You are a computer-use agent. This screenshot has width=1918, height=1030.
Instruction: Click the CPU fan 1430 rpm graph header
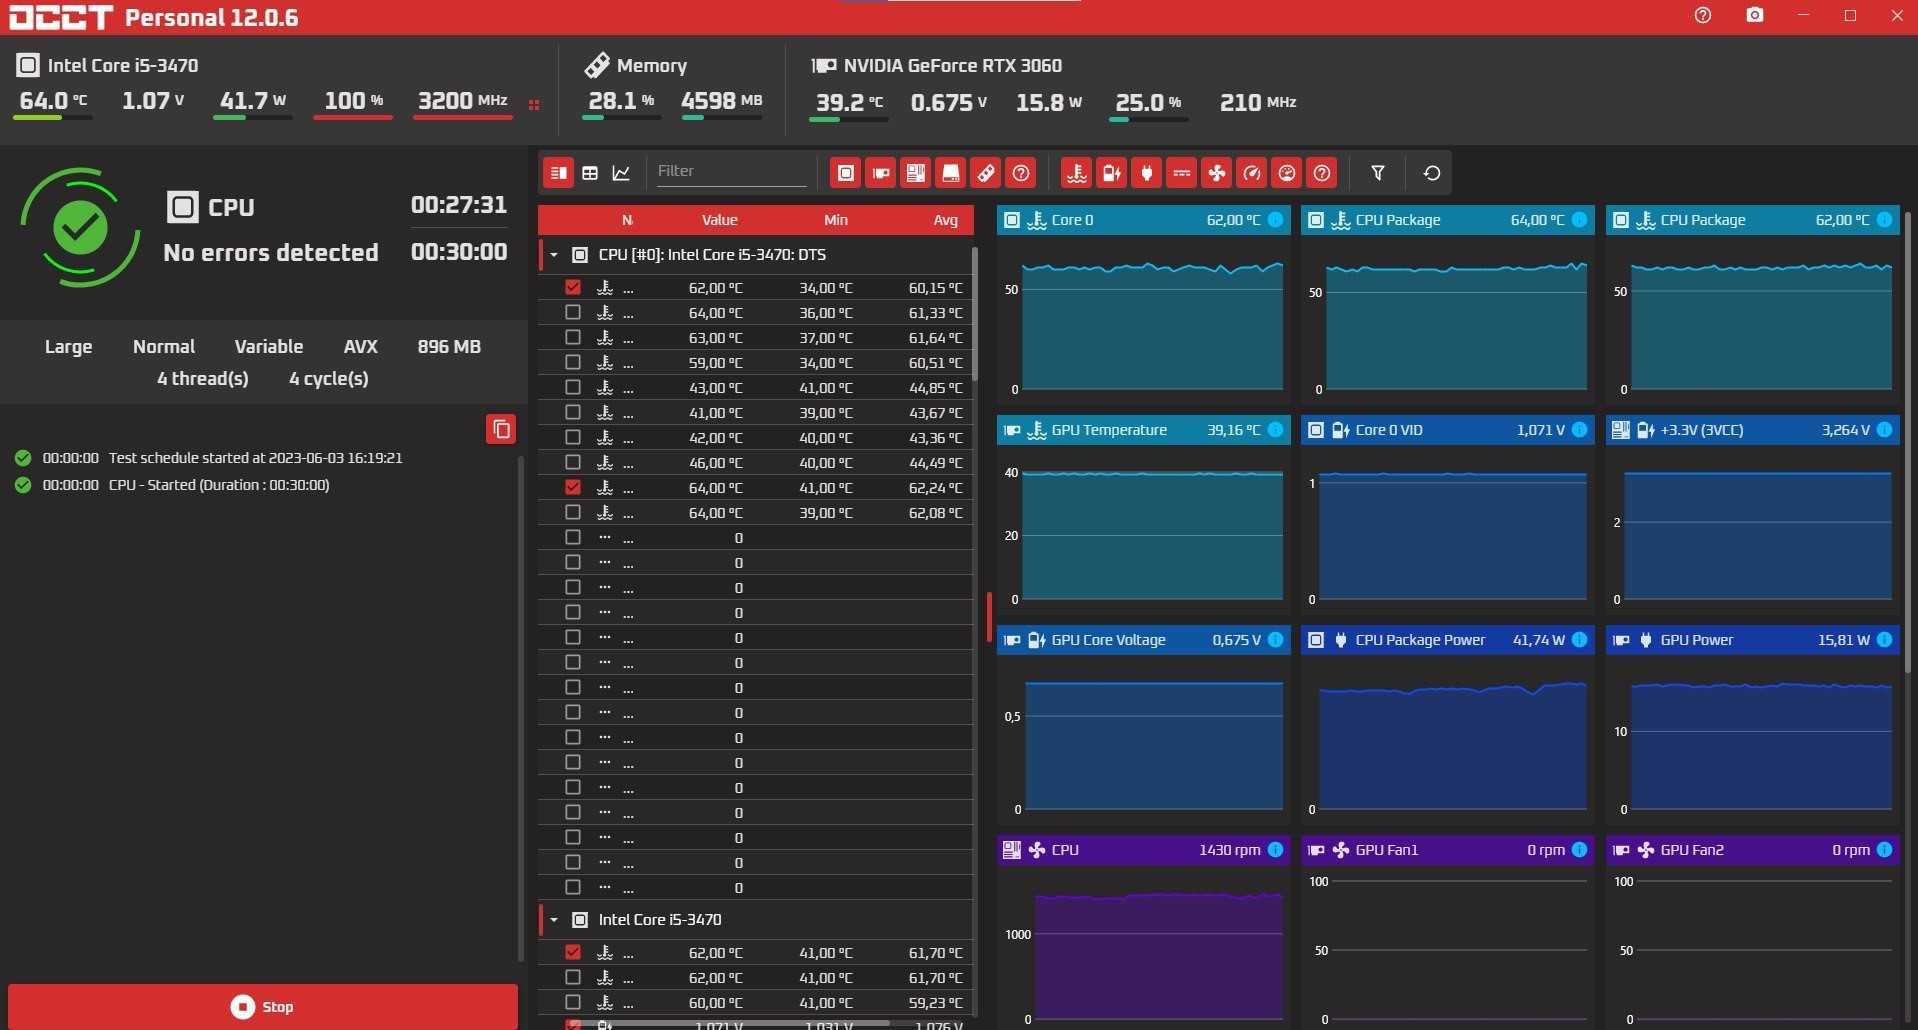coord(1143,850)
